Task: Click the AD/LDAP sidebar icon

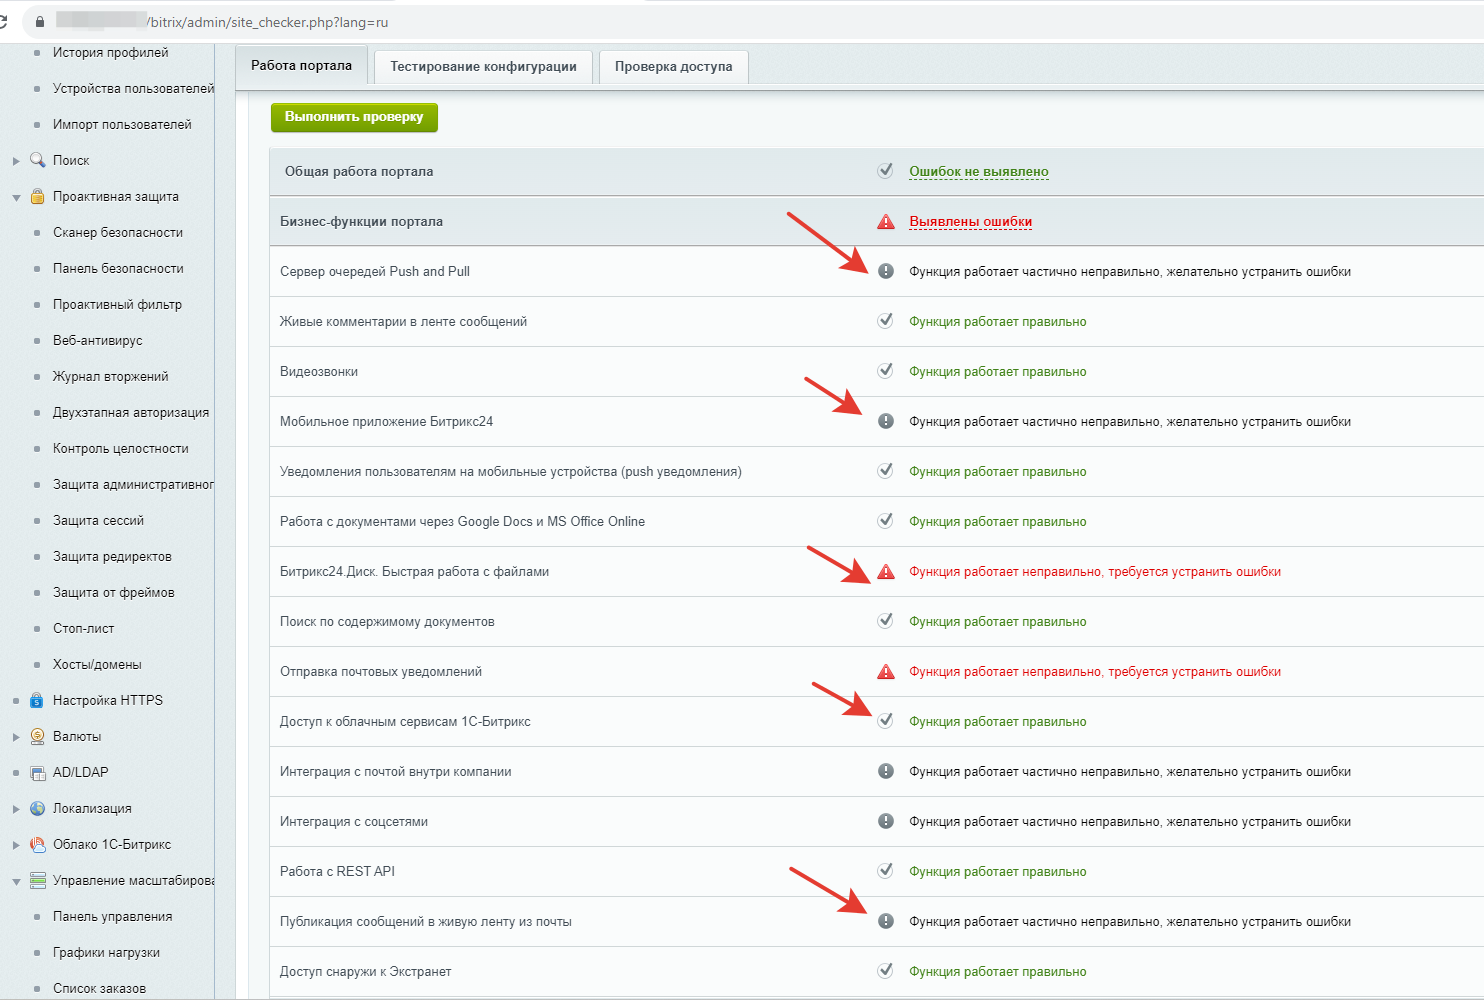Action: 38,772
